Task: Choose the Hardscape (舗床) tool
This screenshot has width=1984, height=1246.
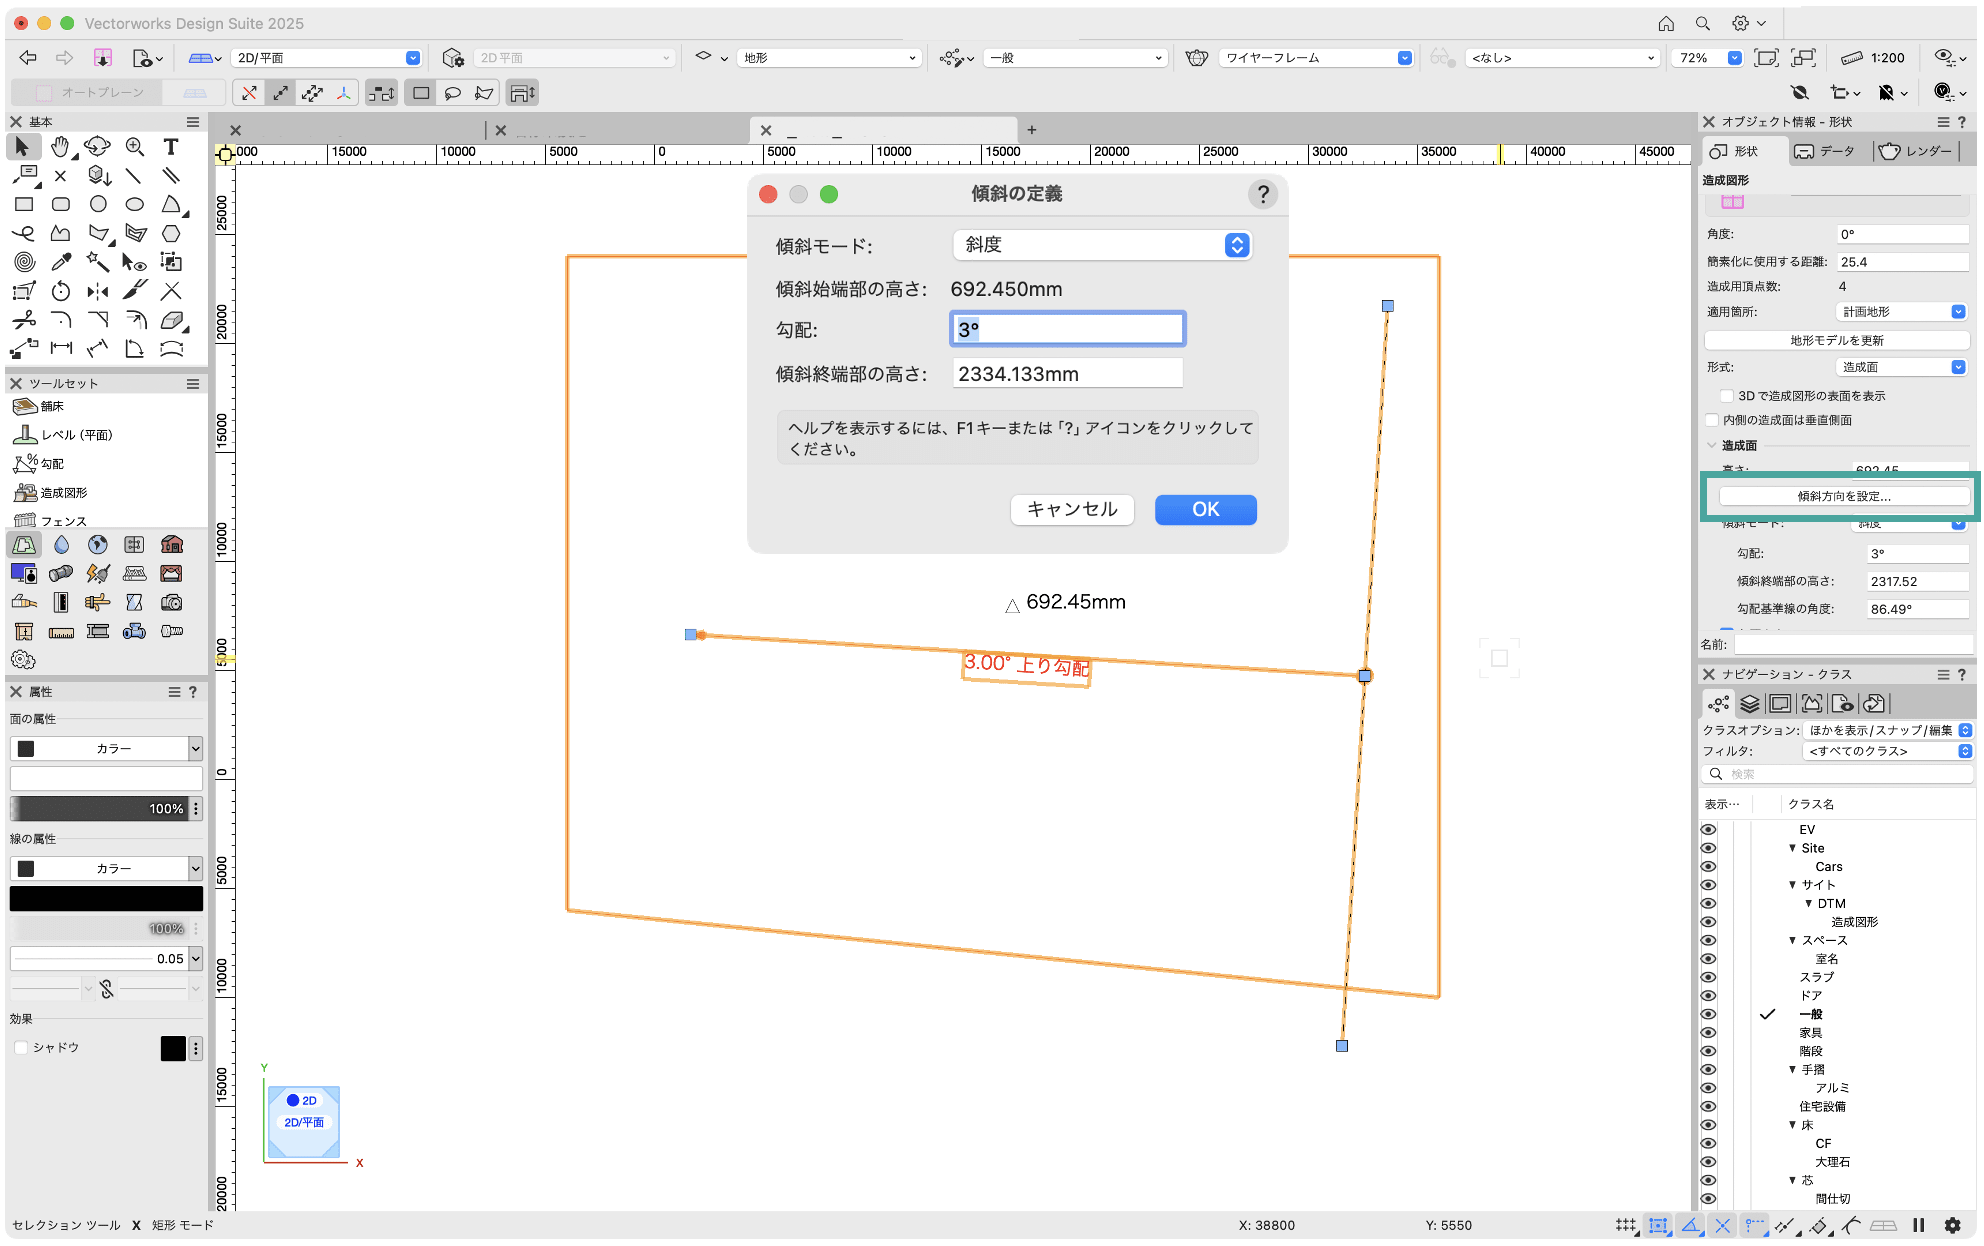Action: point(38,406)
